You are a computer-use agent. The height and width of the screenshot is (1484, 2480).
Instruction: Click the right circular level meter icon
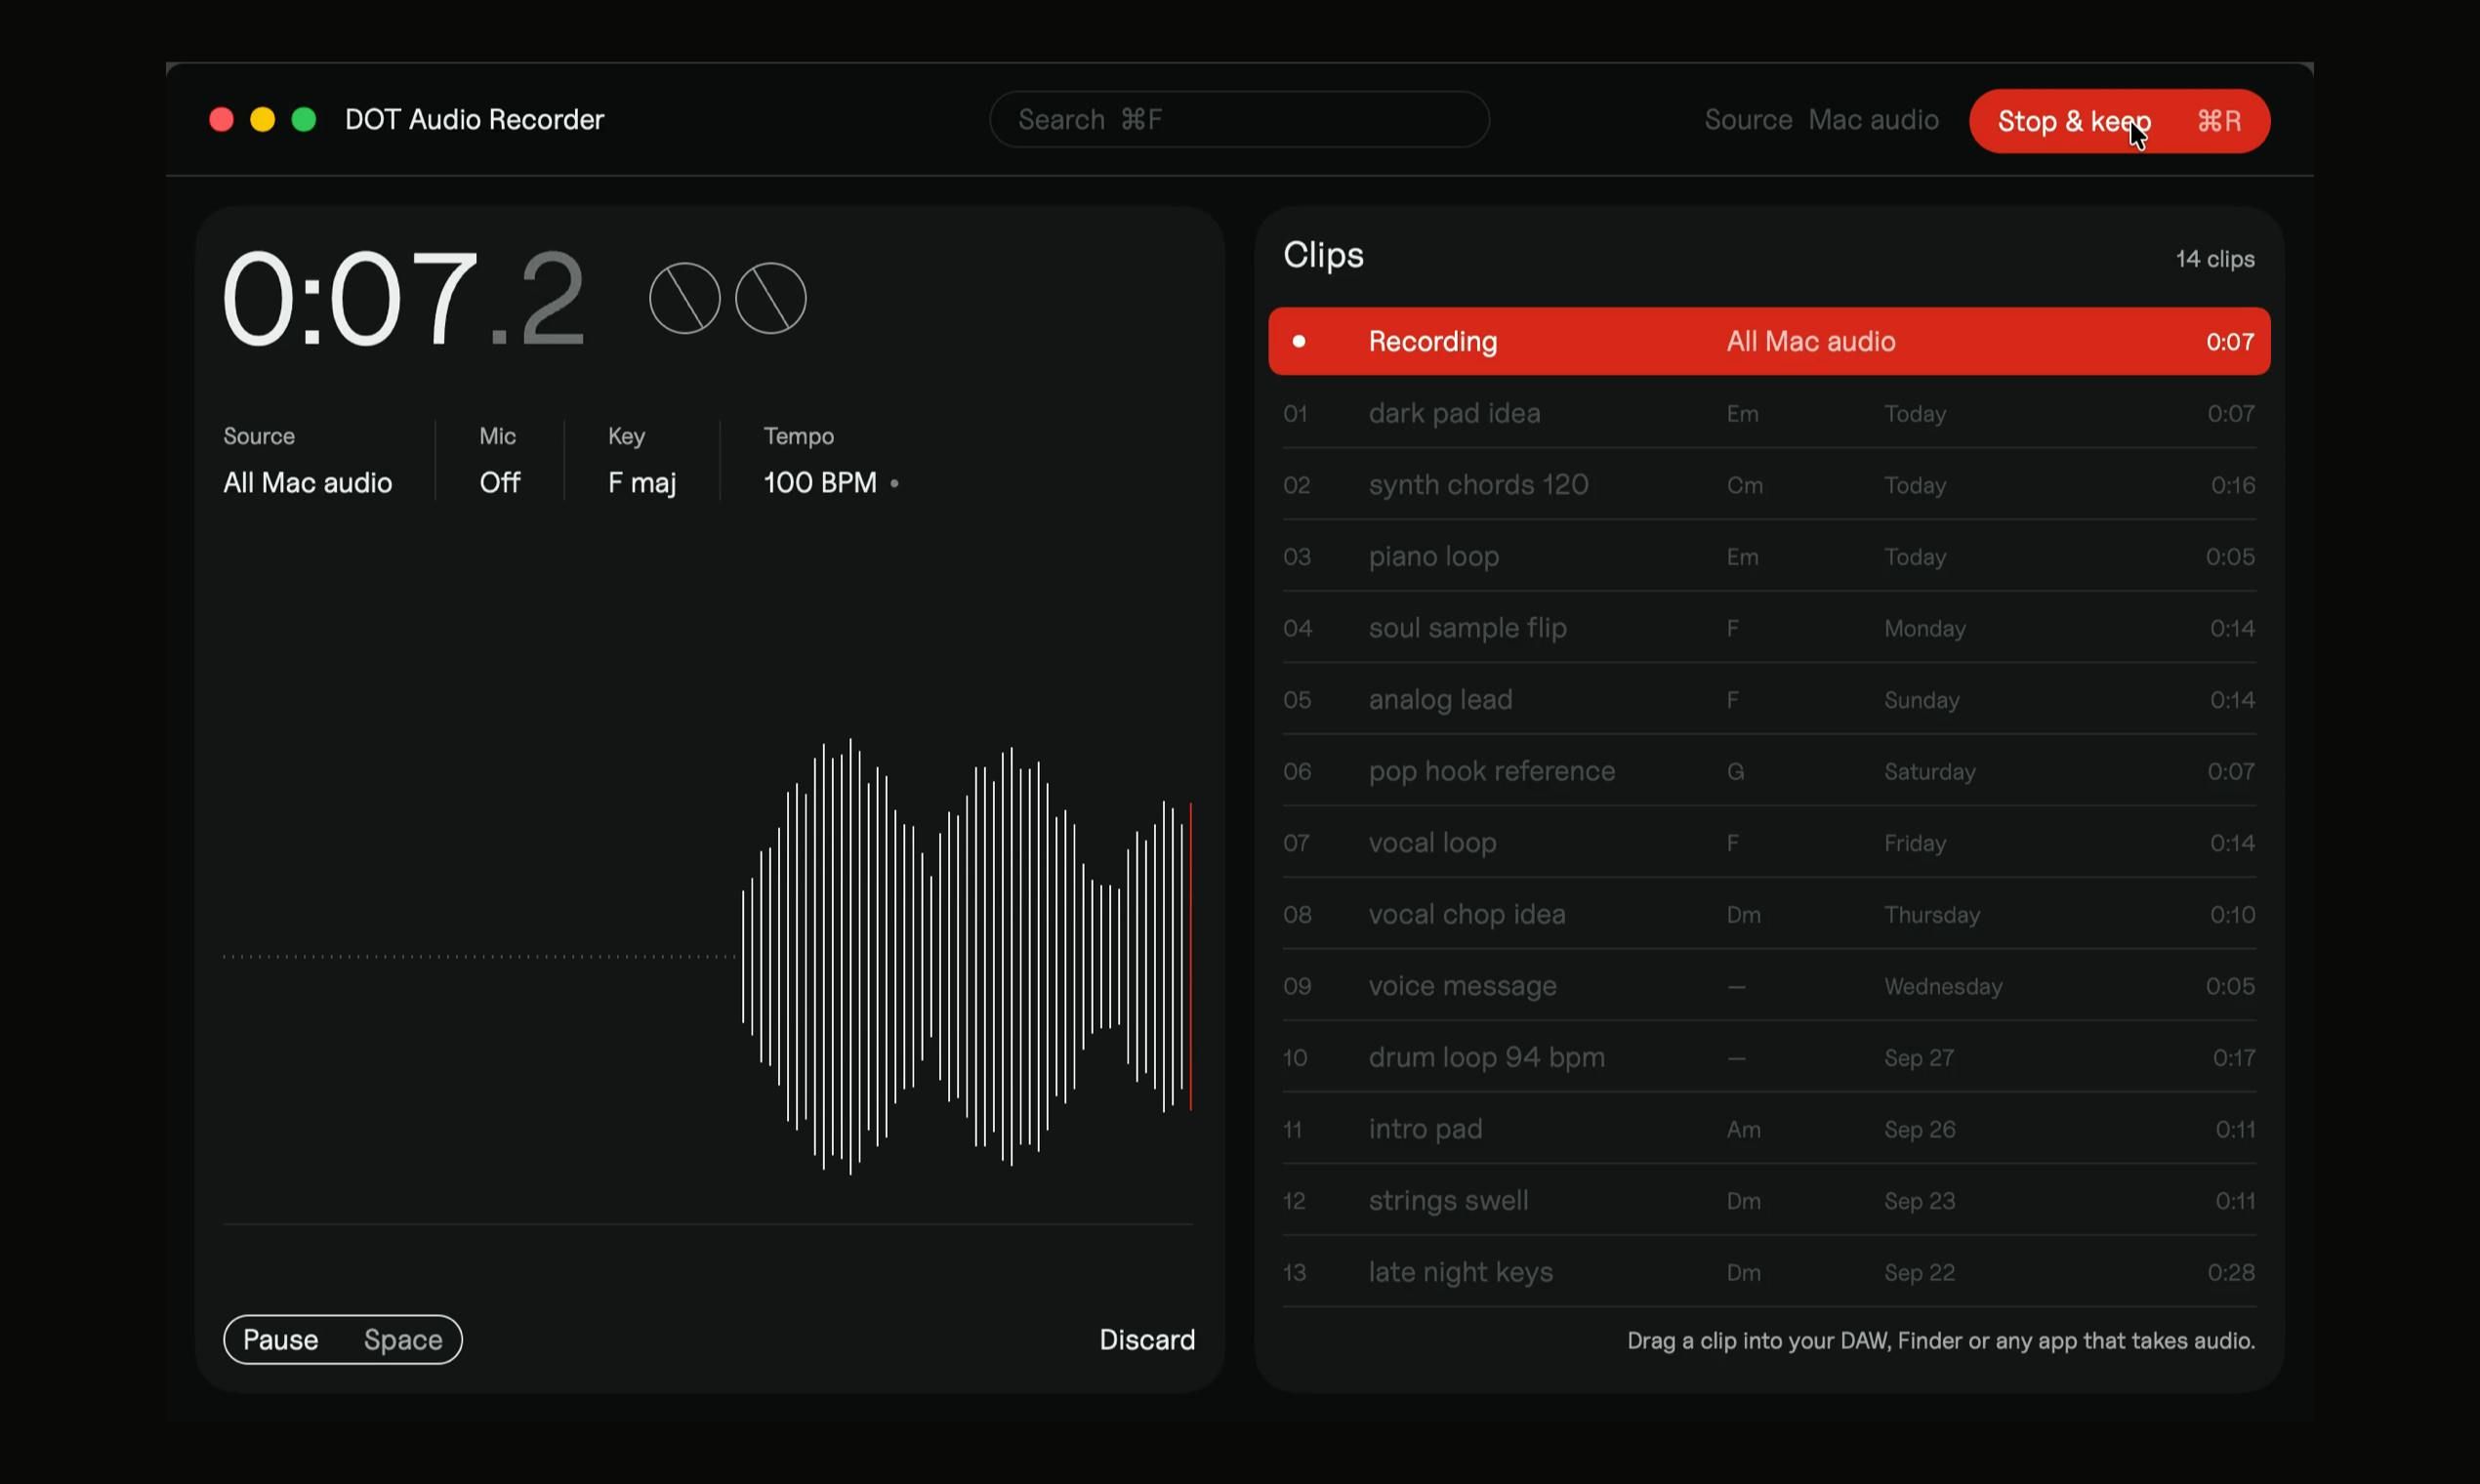(x=770, y=298)
